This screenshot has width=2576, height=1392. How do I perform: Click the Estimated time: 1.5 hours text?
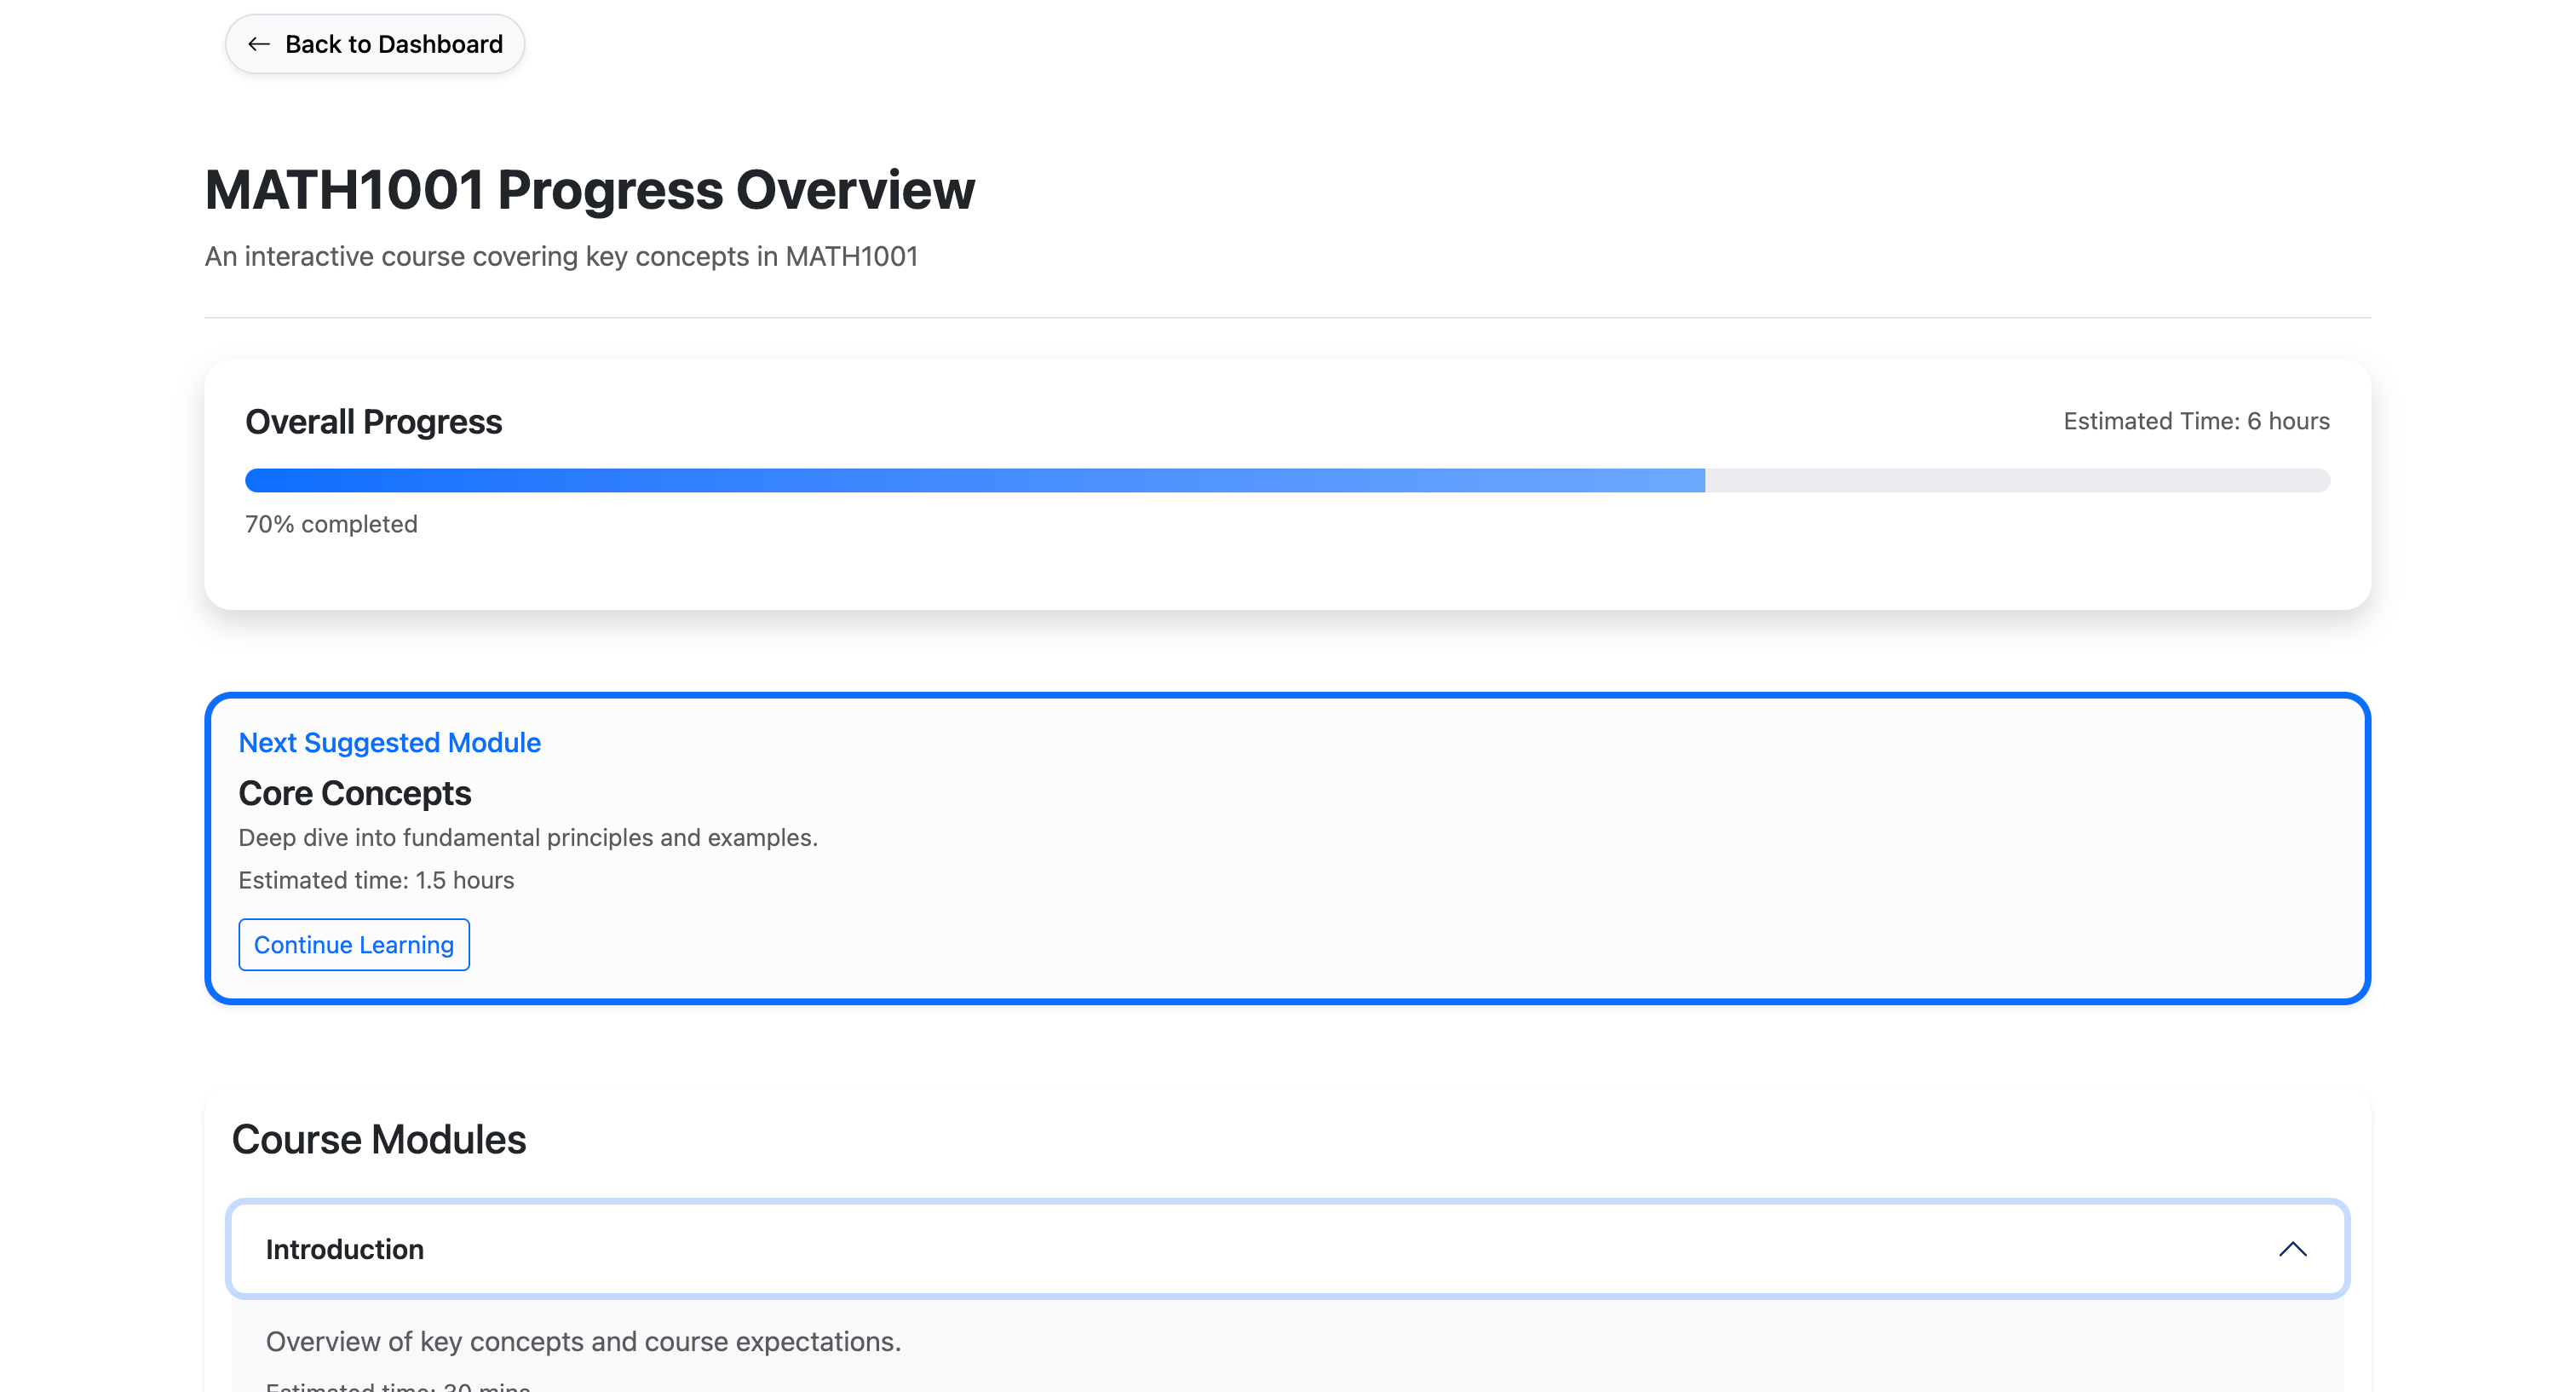[x=376, y=880]
